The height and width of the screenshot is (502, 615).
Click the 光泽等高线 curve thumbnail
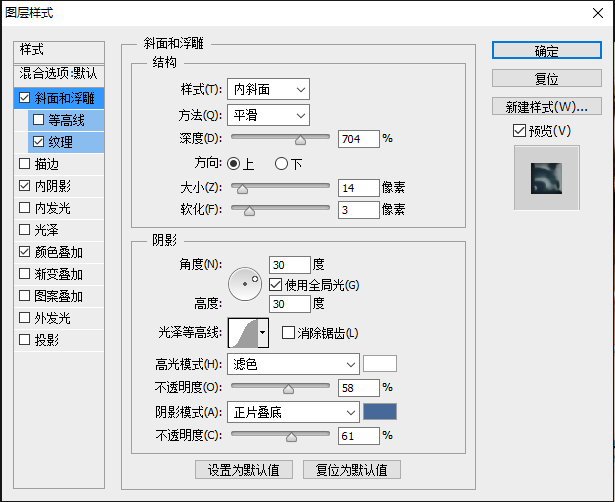pyautogui.click(x=243, y=333)
